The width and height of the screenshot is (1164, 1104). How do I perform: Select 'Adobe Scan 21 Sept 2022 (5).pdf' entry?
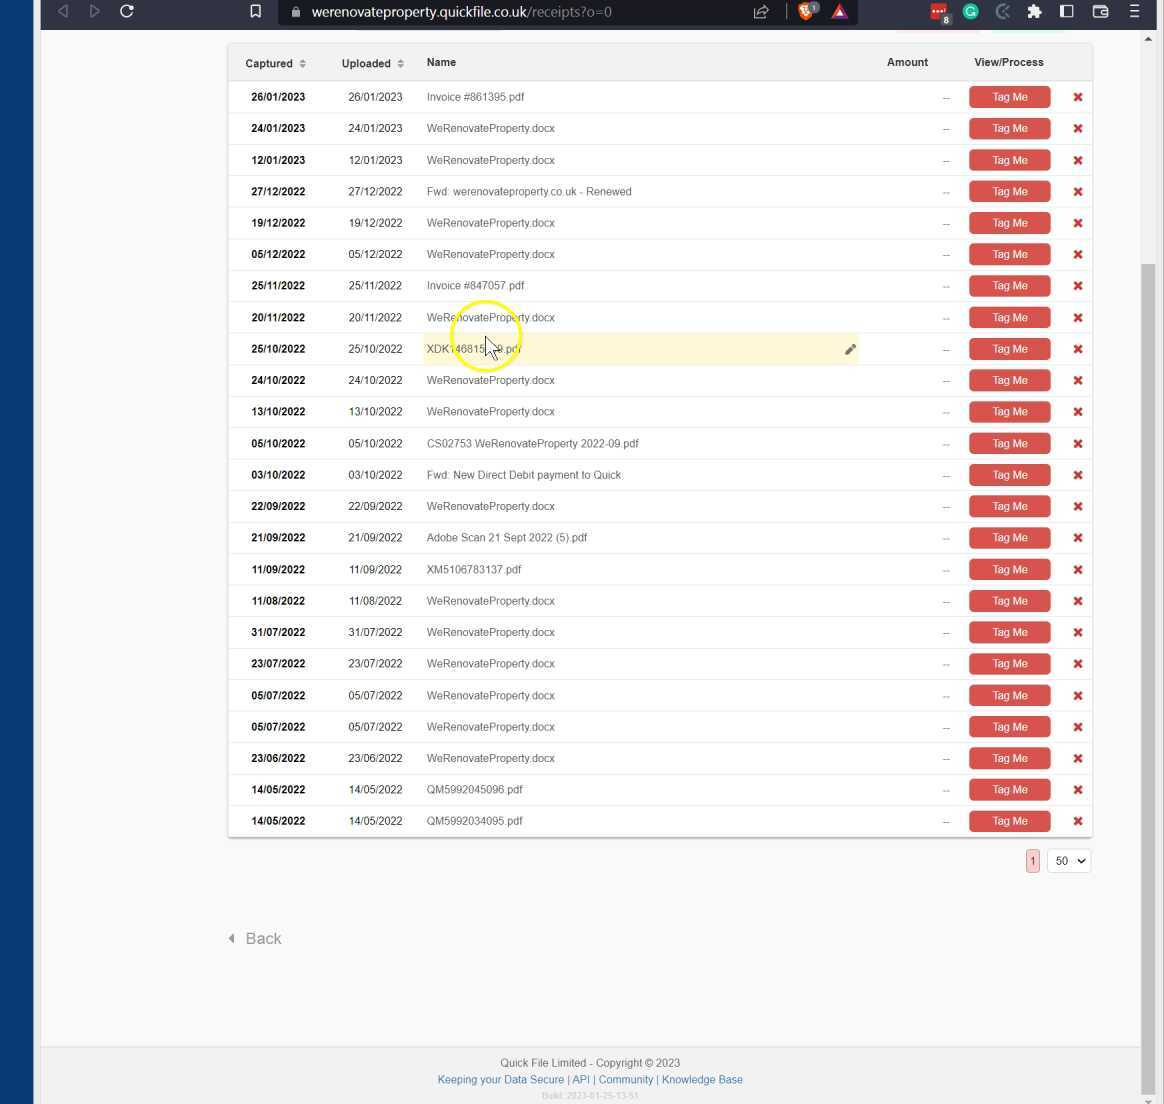[506, 538]
